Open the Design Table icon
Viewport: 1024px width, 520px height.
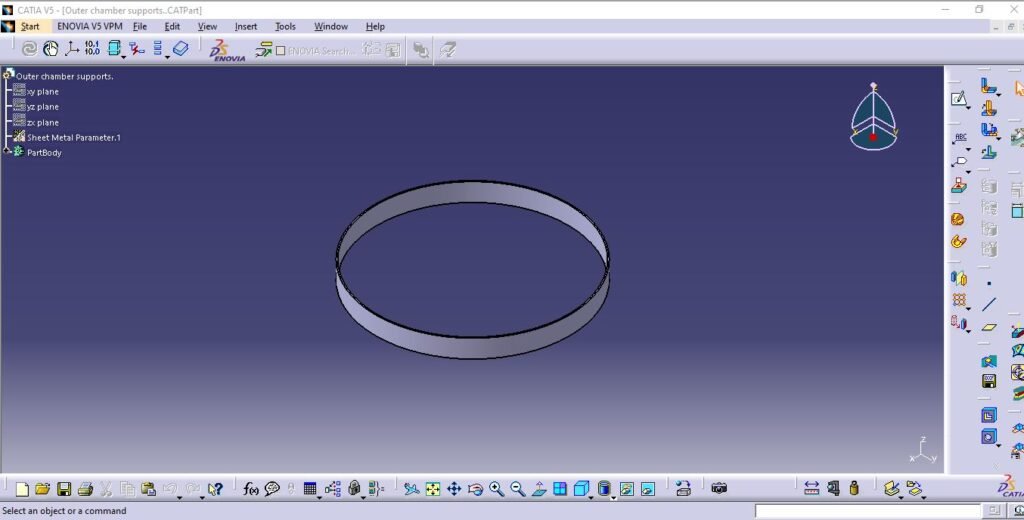(310, 489)
